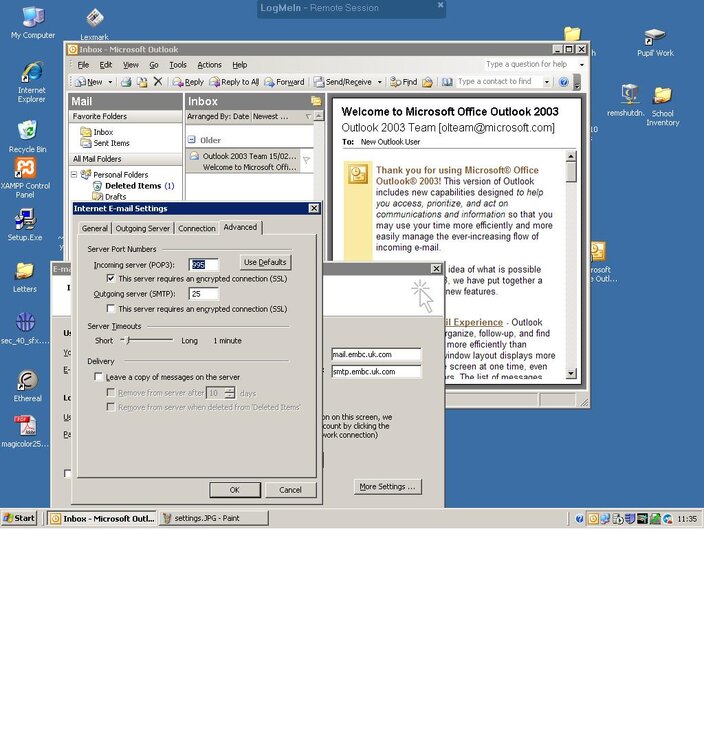Viewport: 704px width, 750px height.
Task: Click OK in Internet E-mail Settings
Action: 235,490
